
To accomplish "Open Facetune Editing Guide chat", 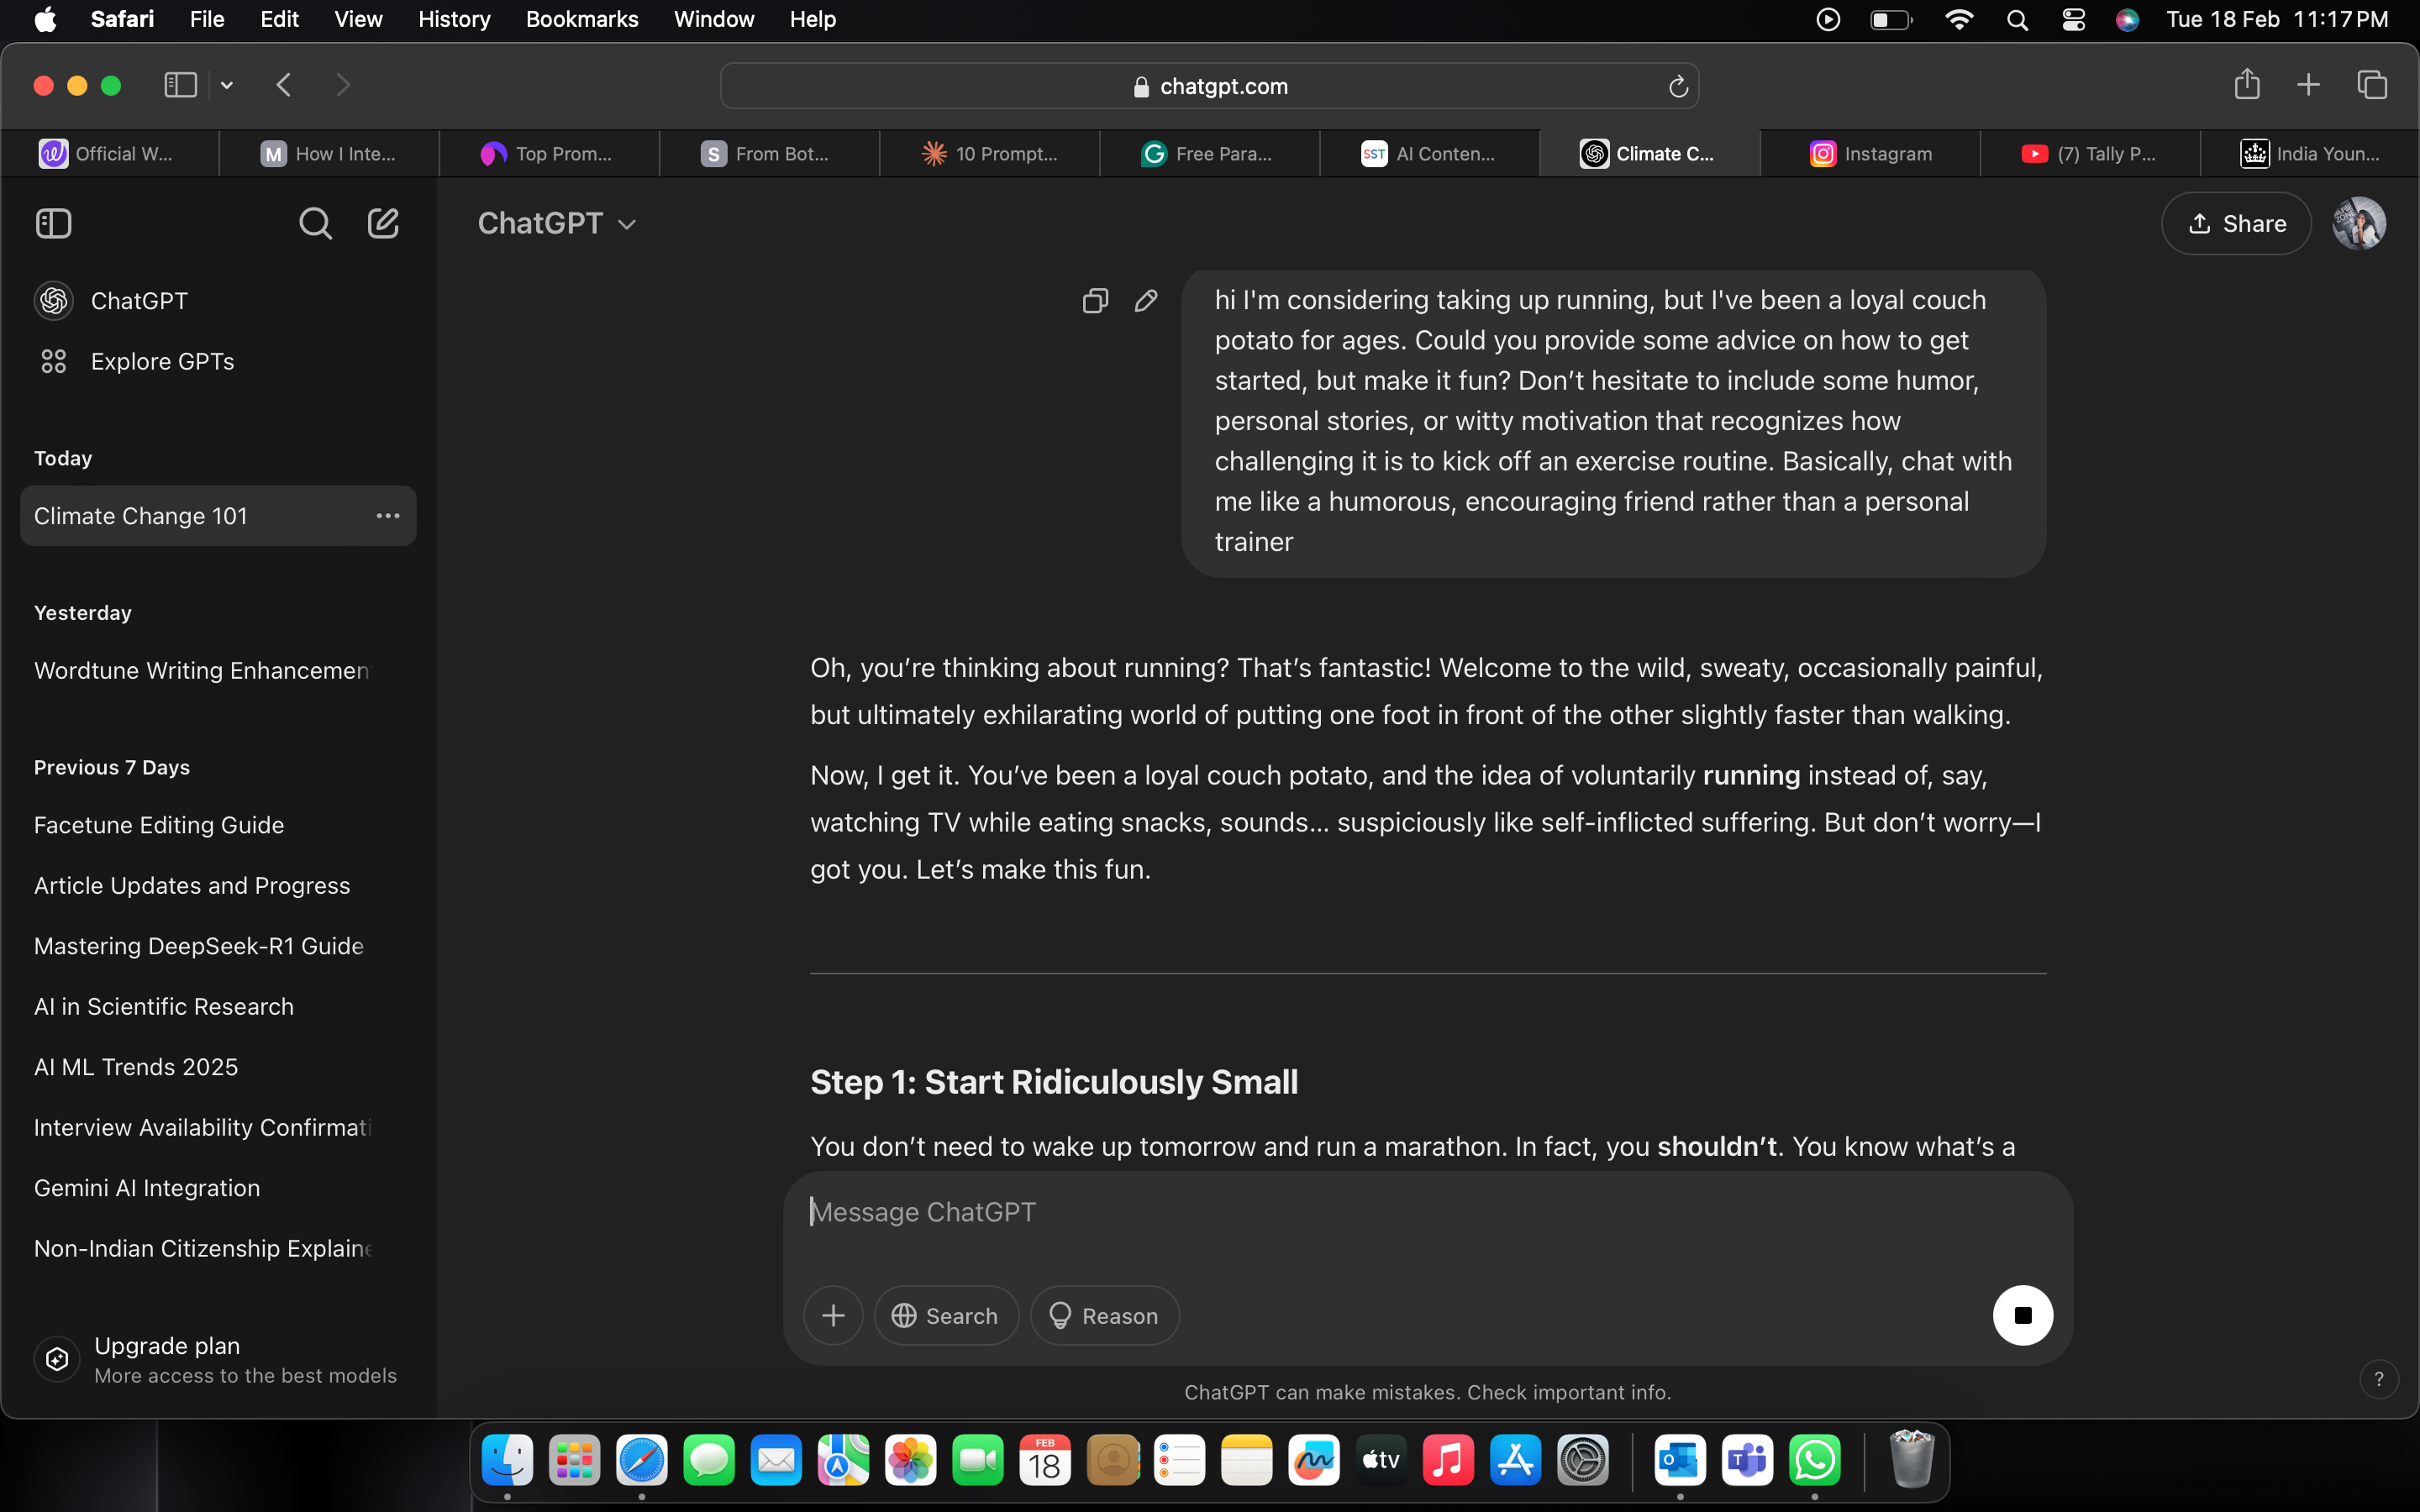I will [218, 825].
